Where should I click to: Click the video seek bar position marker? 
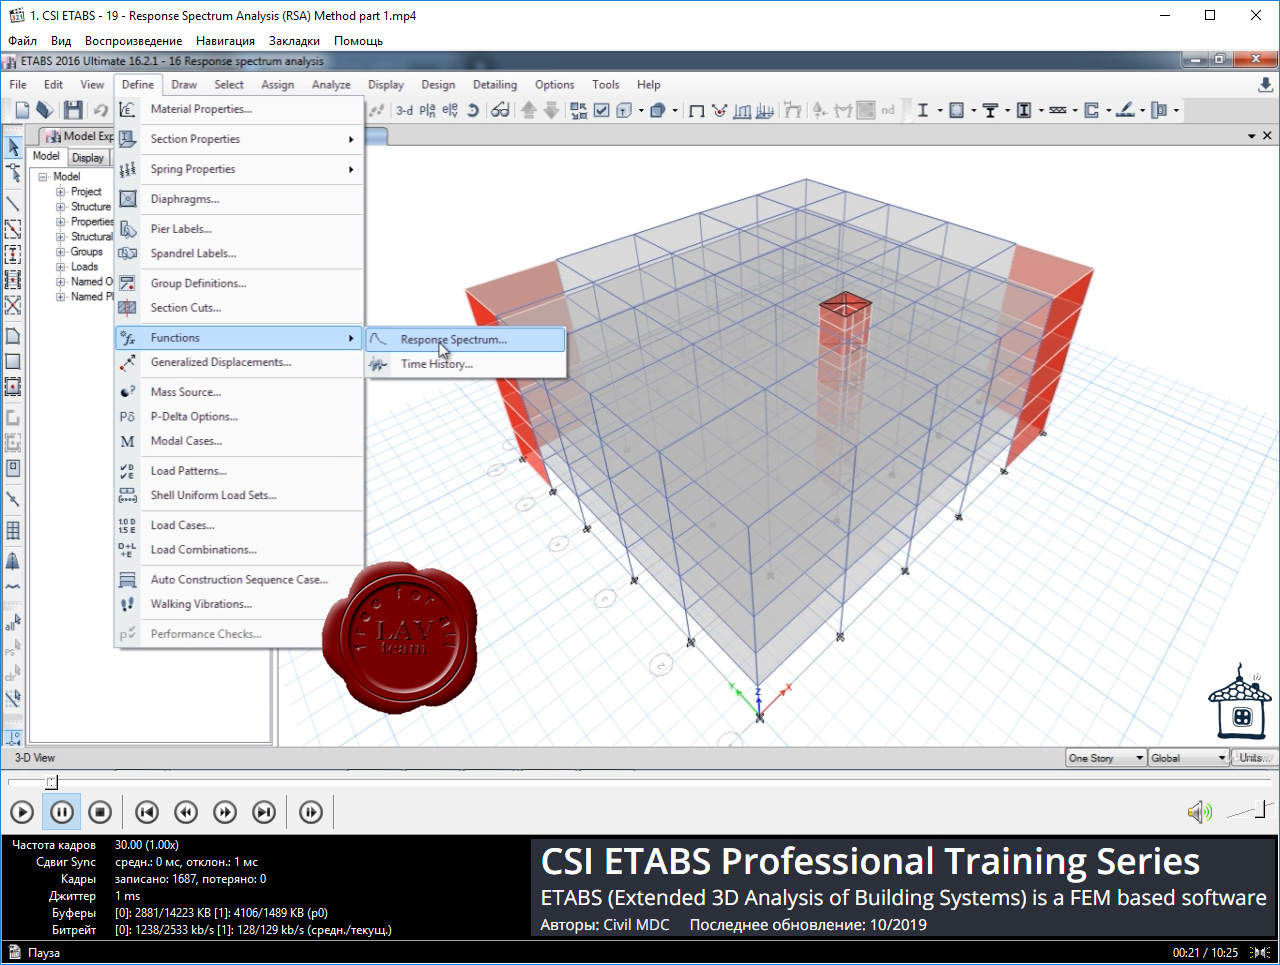point(52,782)
